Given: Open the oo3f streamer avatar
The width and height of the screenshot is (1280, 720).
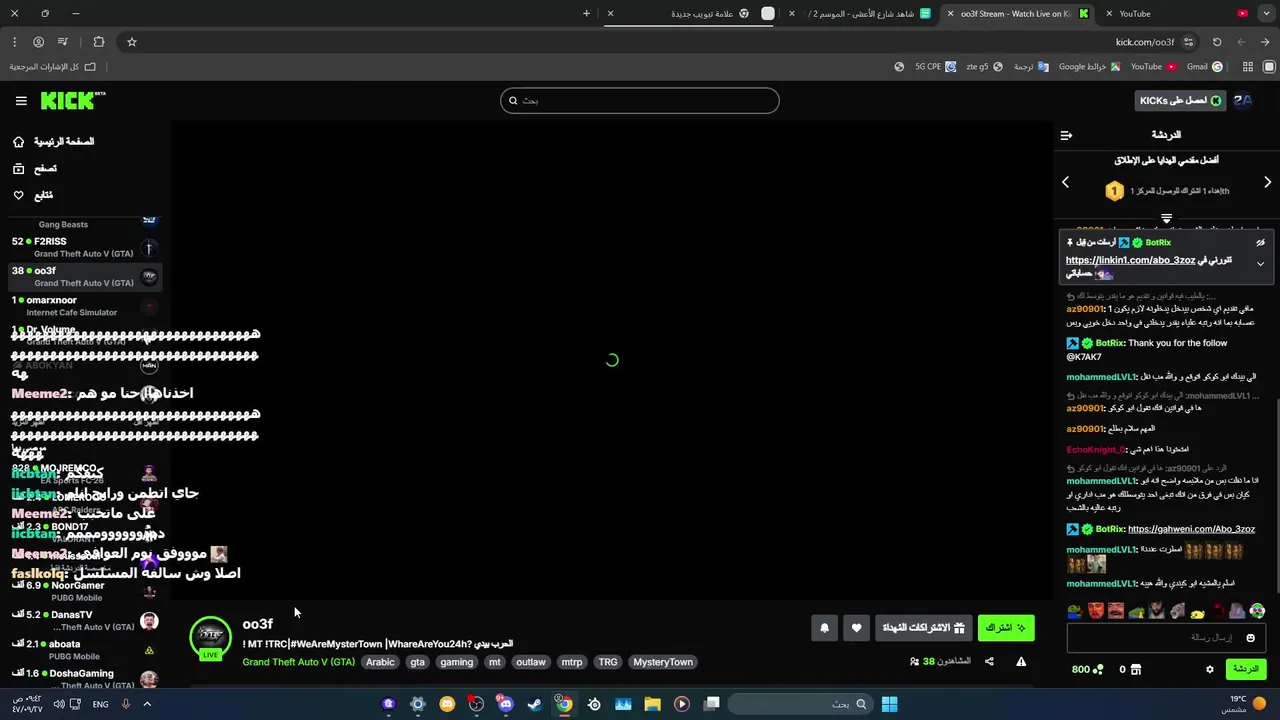Looking at the screenshot, I should coord(210,636).
